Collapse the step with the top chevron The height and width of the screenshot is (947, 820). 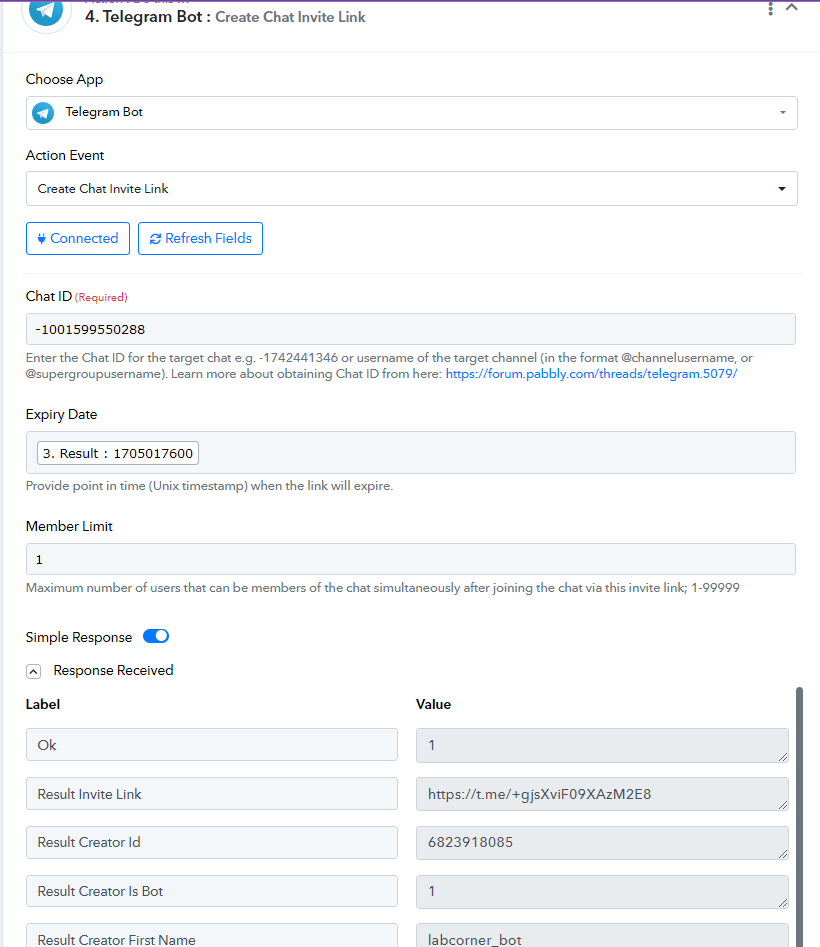tap(792, 8)
